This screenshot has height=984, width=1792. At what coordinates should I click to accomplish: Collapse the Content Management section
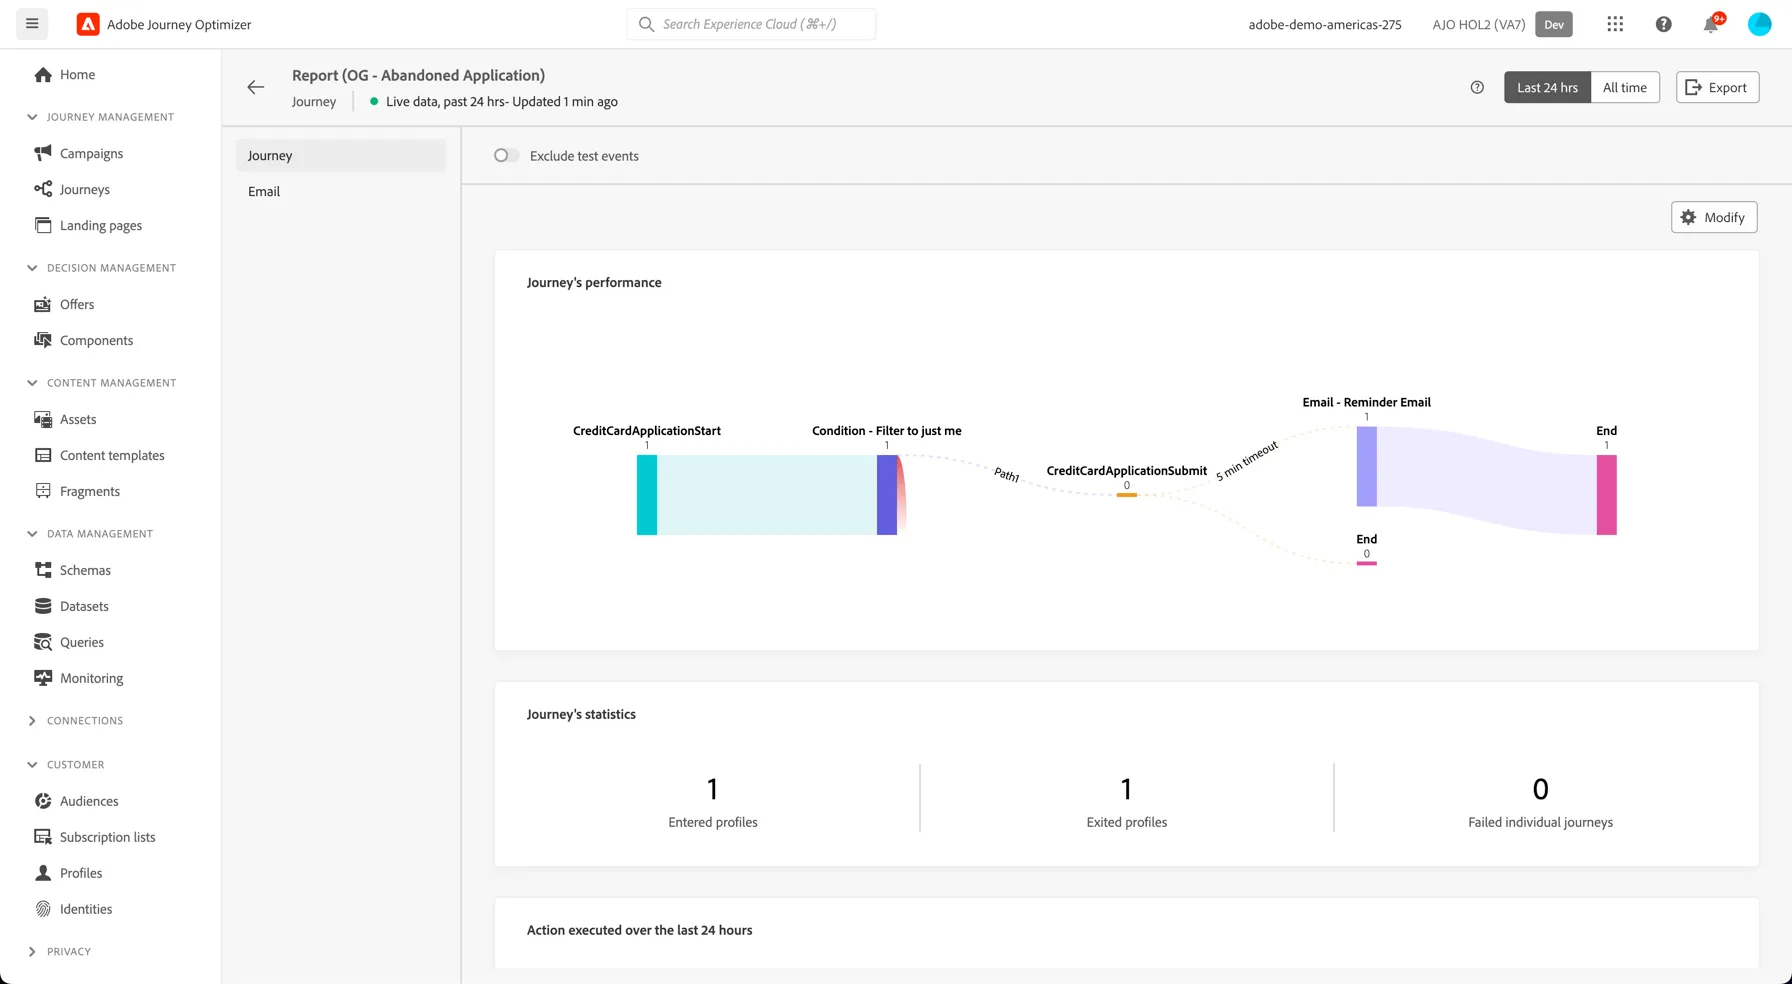tap(32, 383)
